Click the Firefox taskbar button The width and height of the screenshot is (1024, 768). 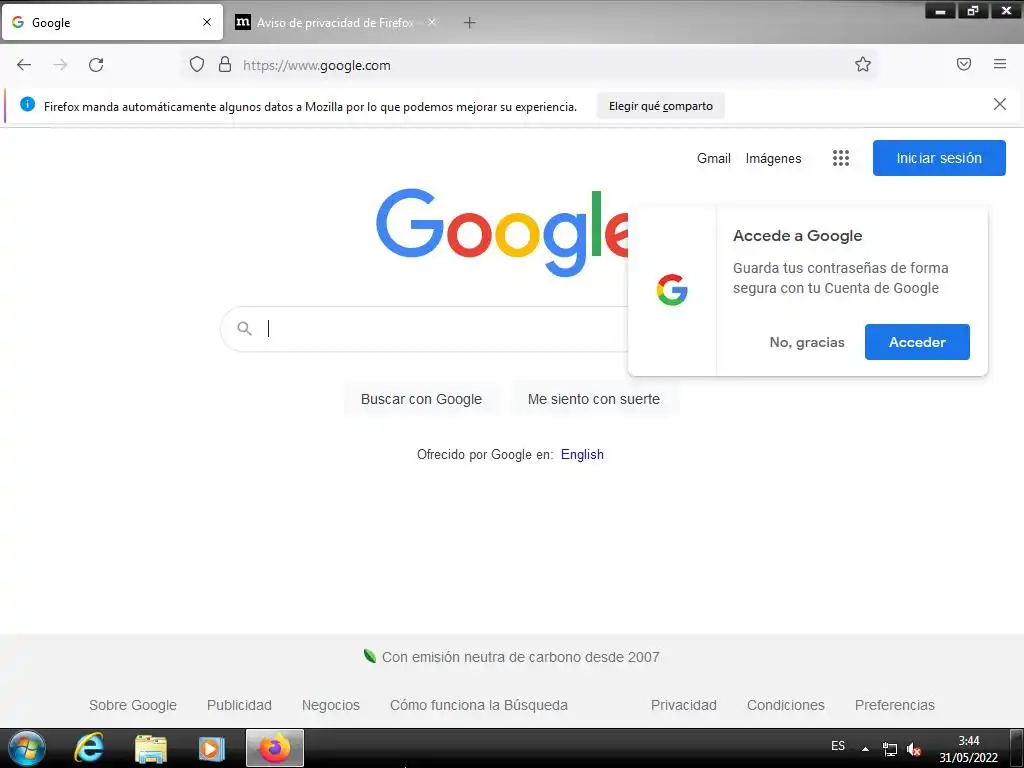275,748
